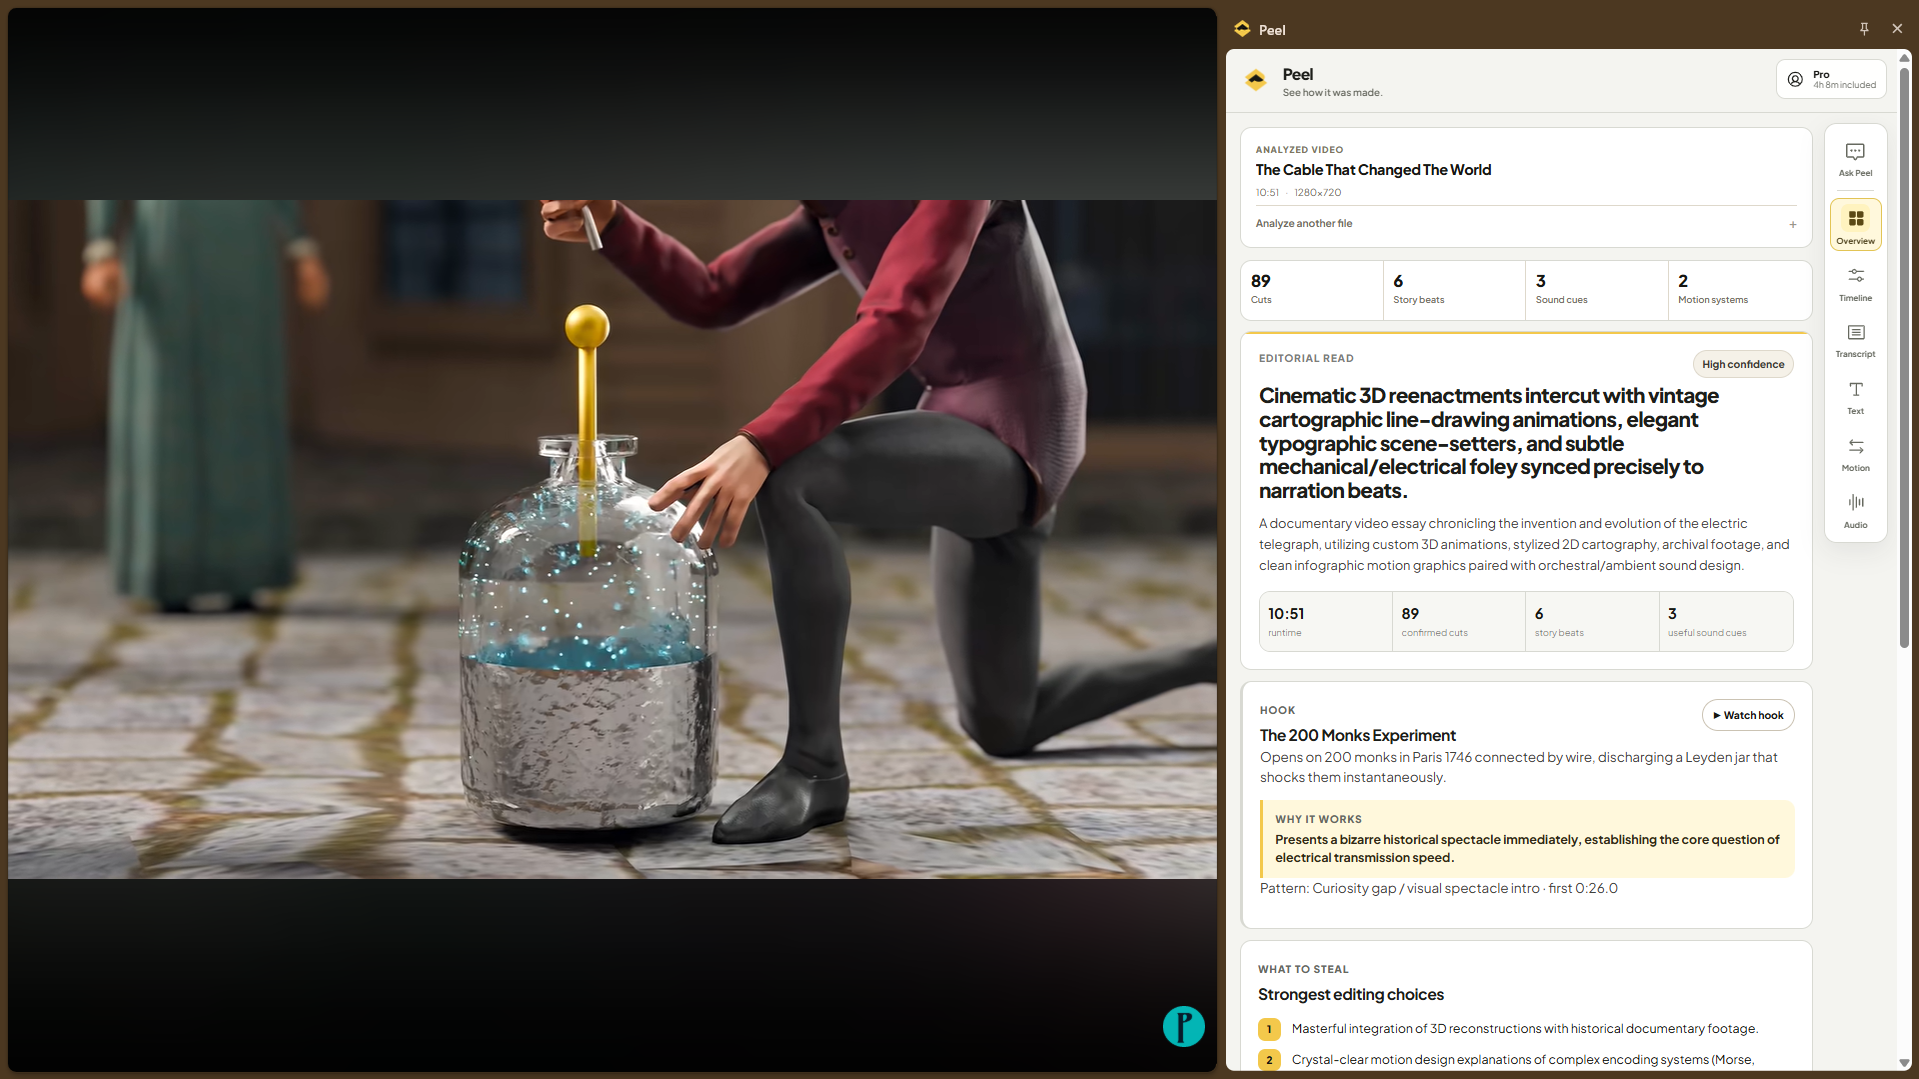Click the video resolution '1280×720' text
This screenshot has width=1919, height=1079.
pyautogui.click(x=1317, y=193)
